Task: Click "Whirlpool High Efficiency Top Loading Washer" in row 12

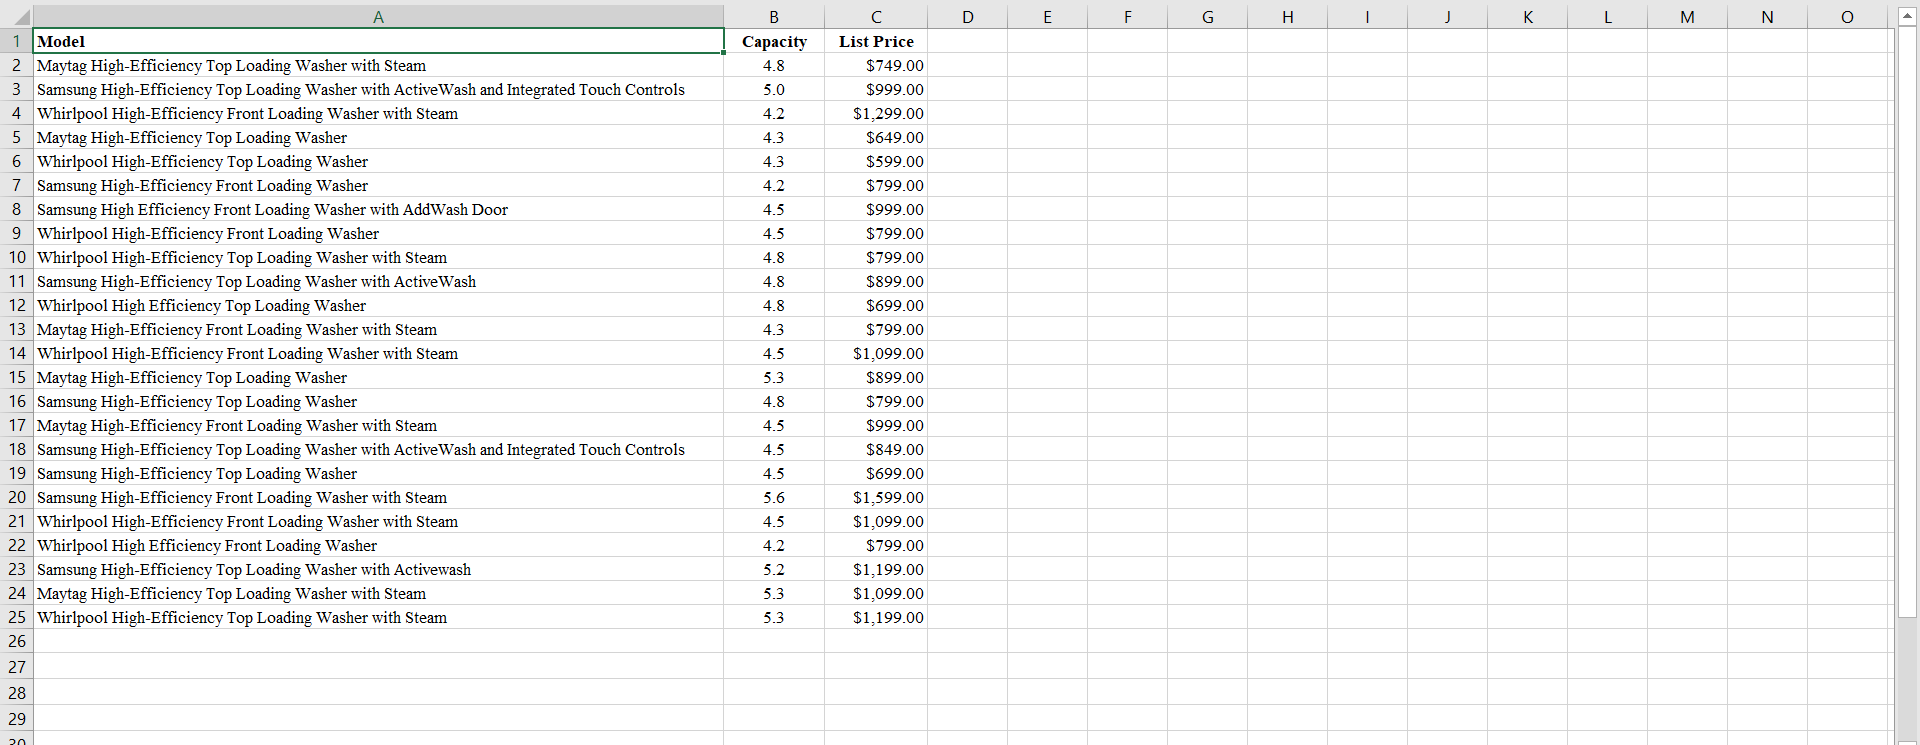Action: (x=378, y=305)
